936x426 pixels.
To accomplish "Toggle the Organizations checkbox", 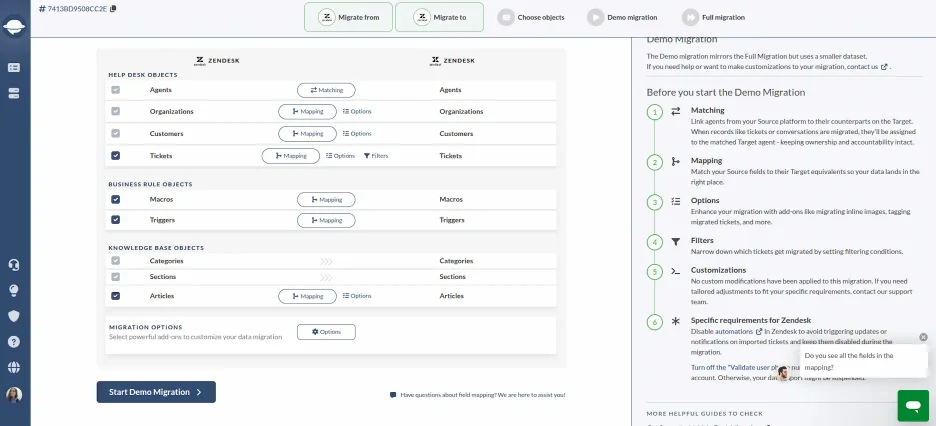I will [x=115, y=112].
